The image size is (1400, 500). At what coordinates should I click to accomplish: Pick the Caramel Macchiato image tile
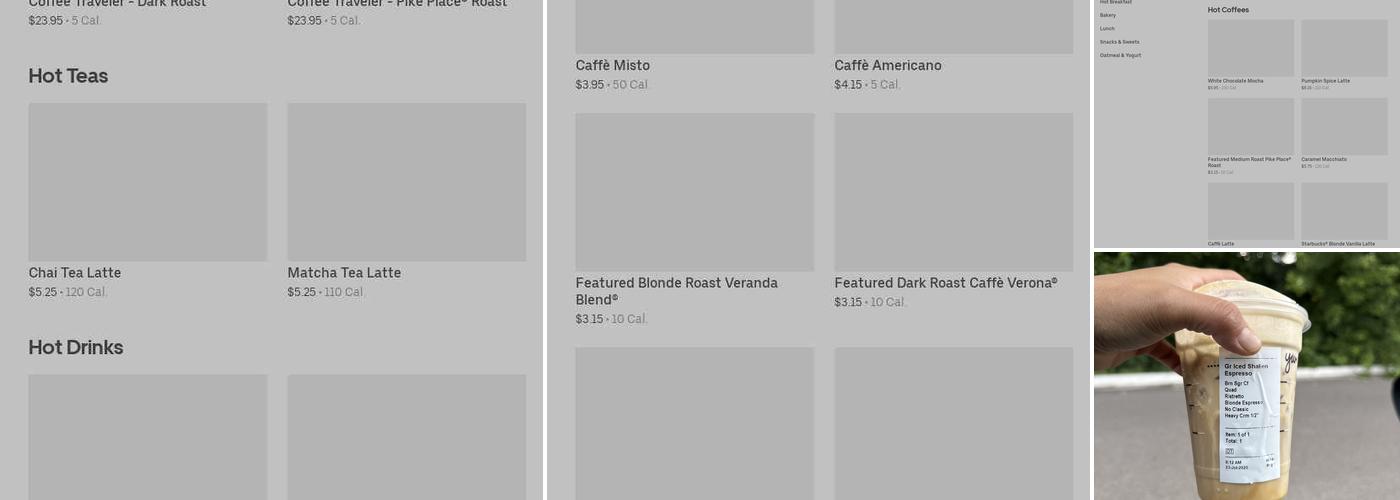click(1344, 126)
